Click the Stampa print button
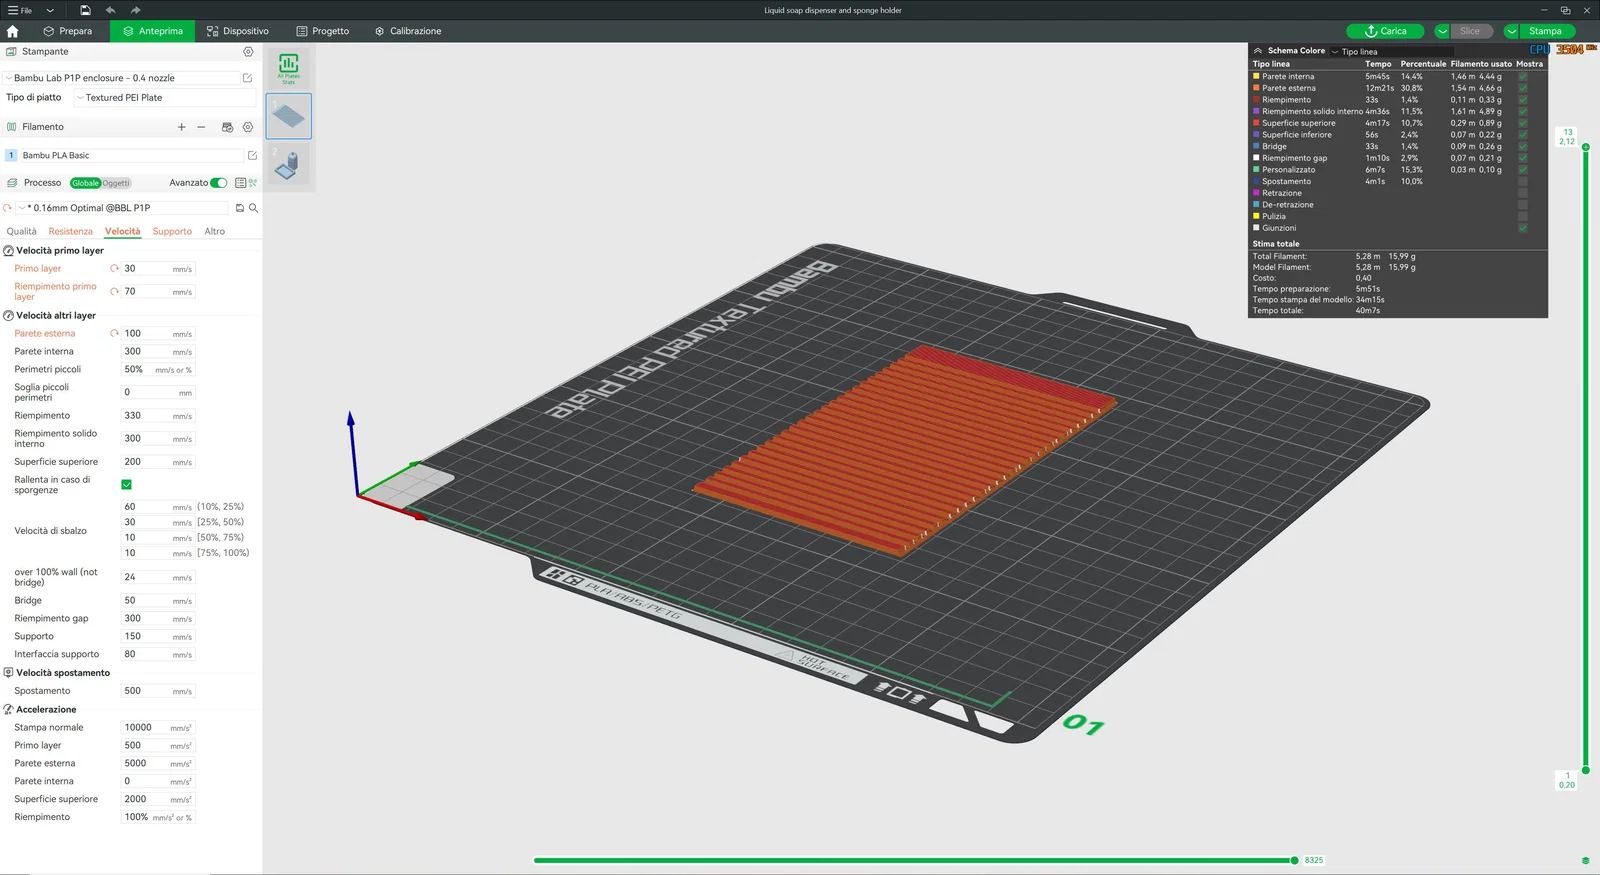Image resolution: width=1600 pixels, height=875 pixels. coord(1545,31)
